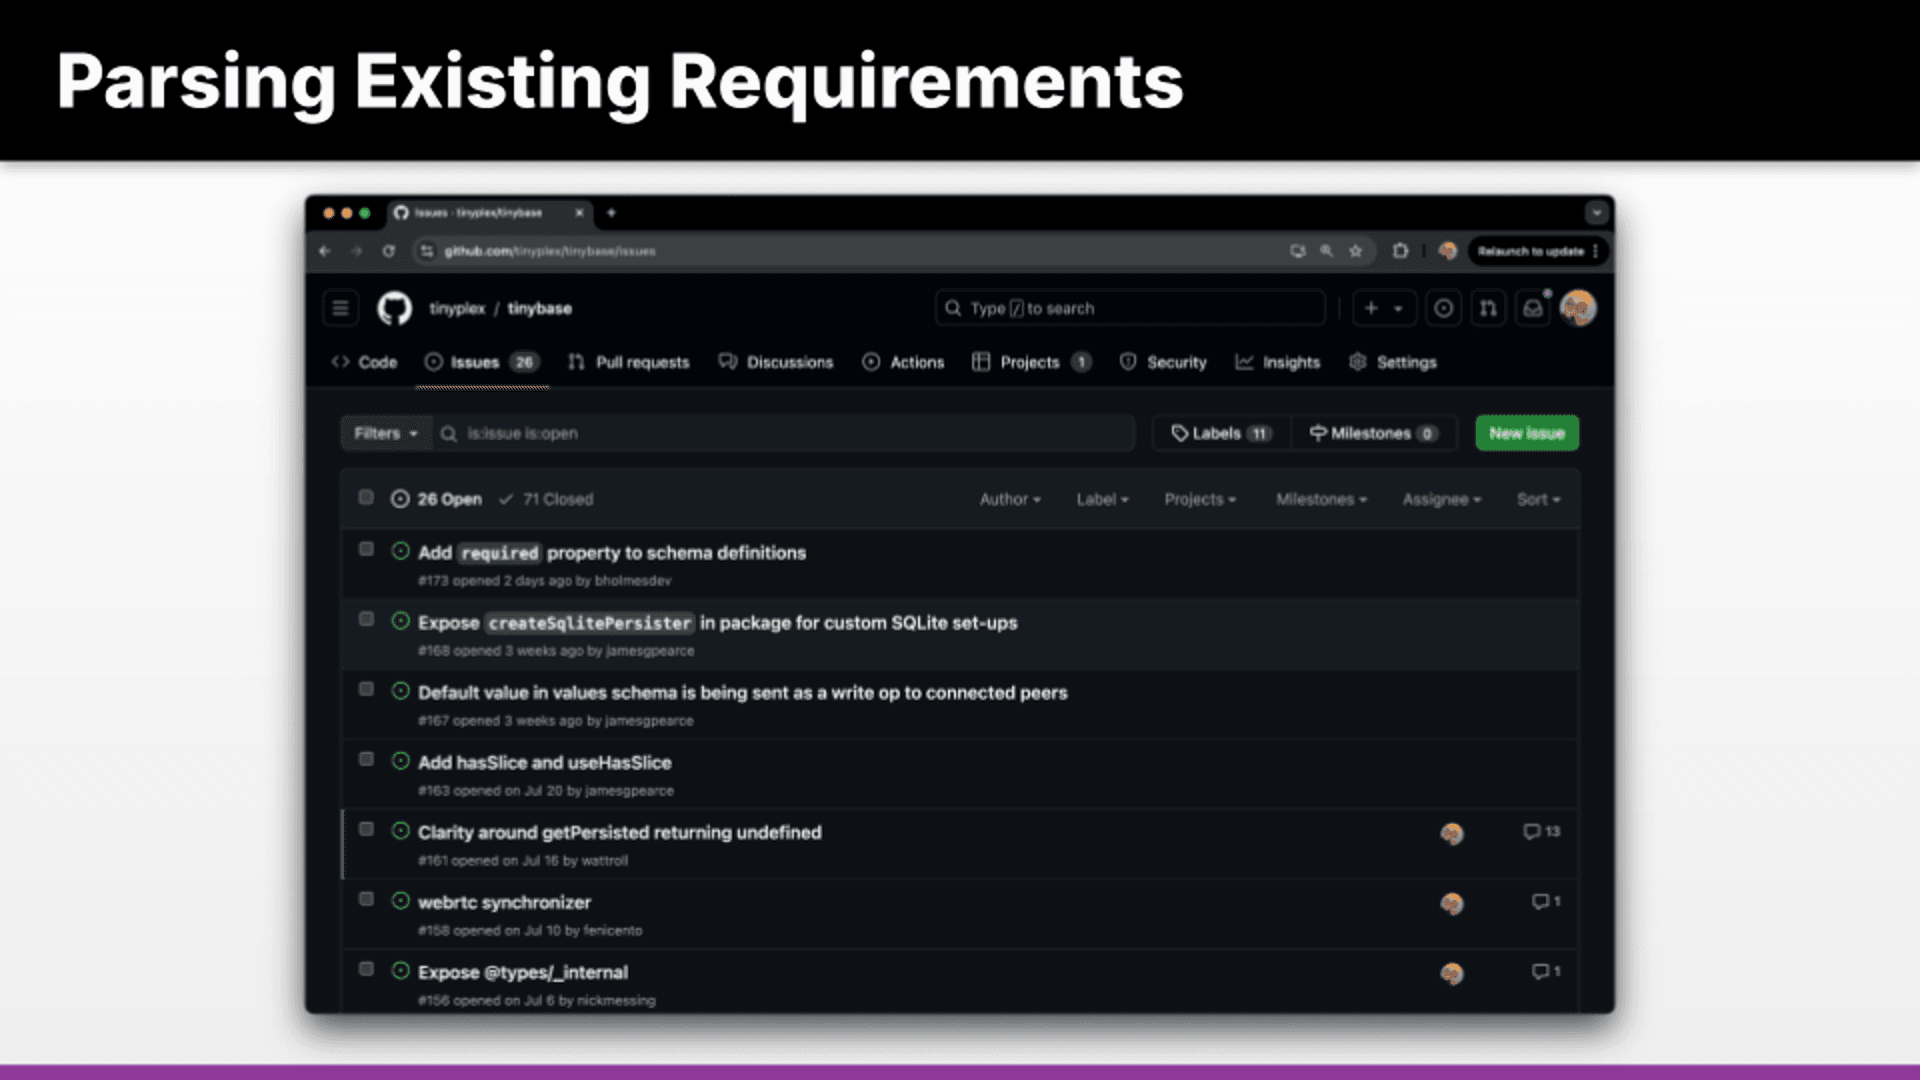
Task: Open the user avatar profile menu
Action: tap(1578, 308)
